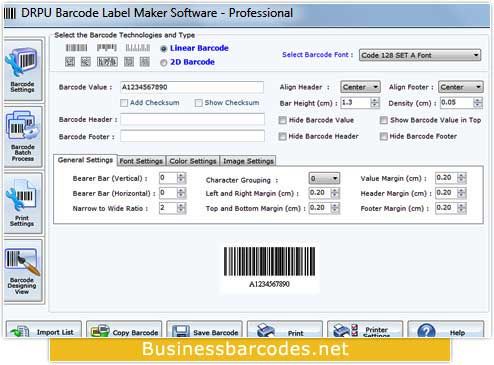Click the Help button
The height and width of the screenshot is (365, 494).
tap(446, 330)
